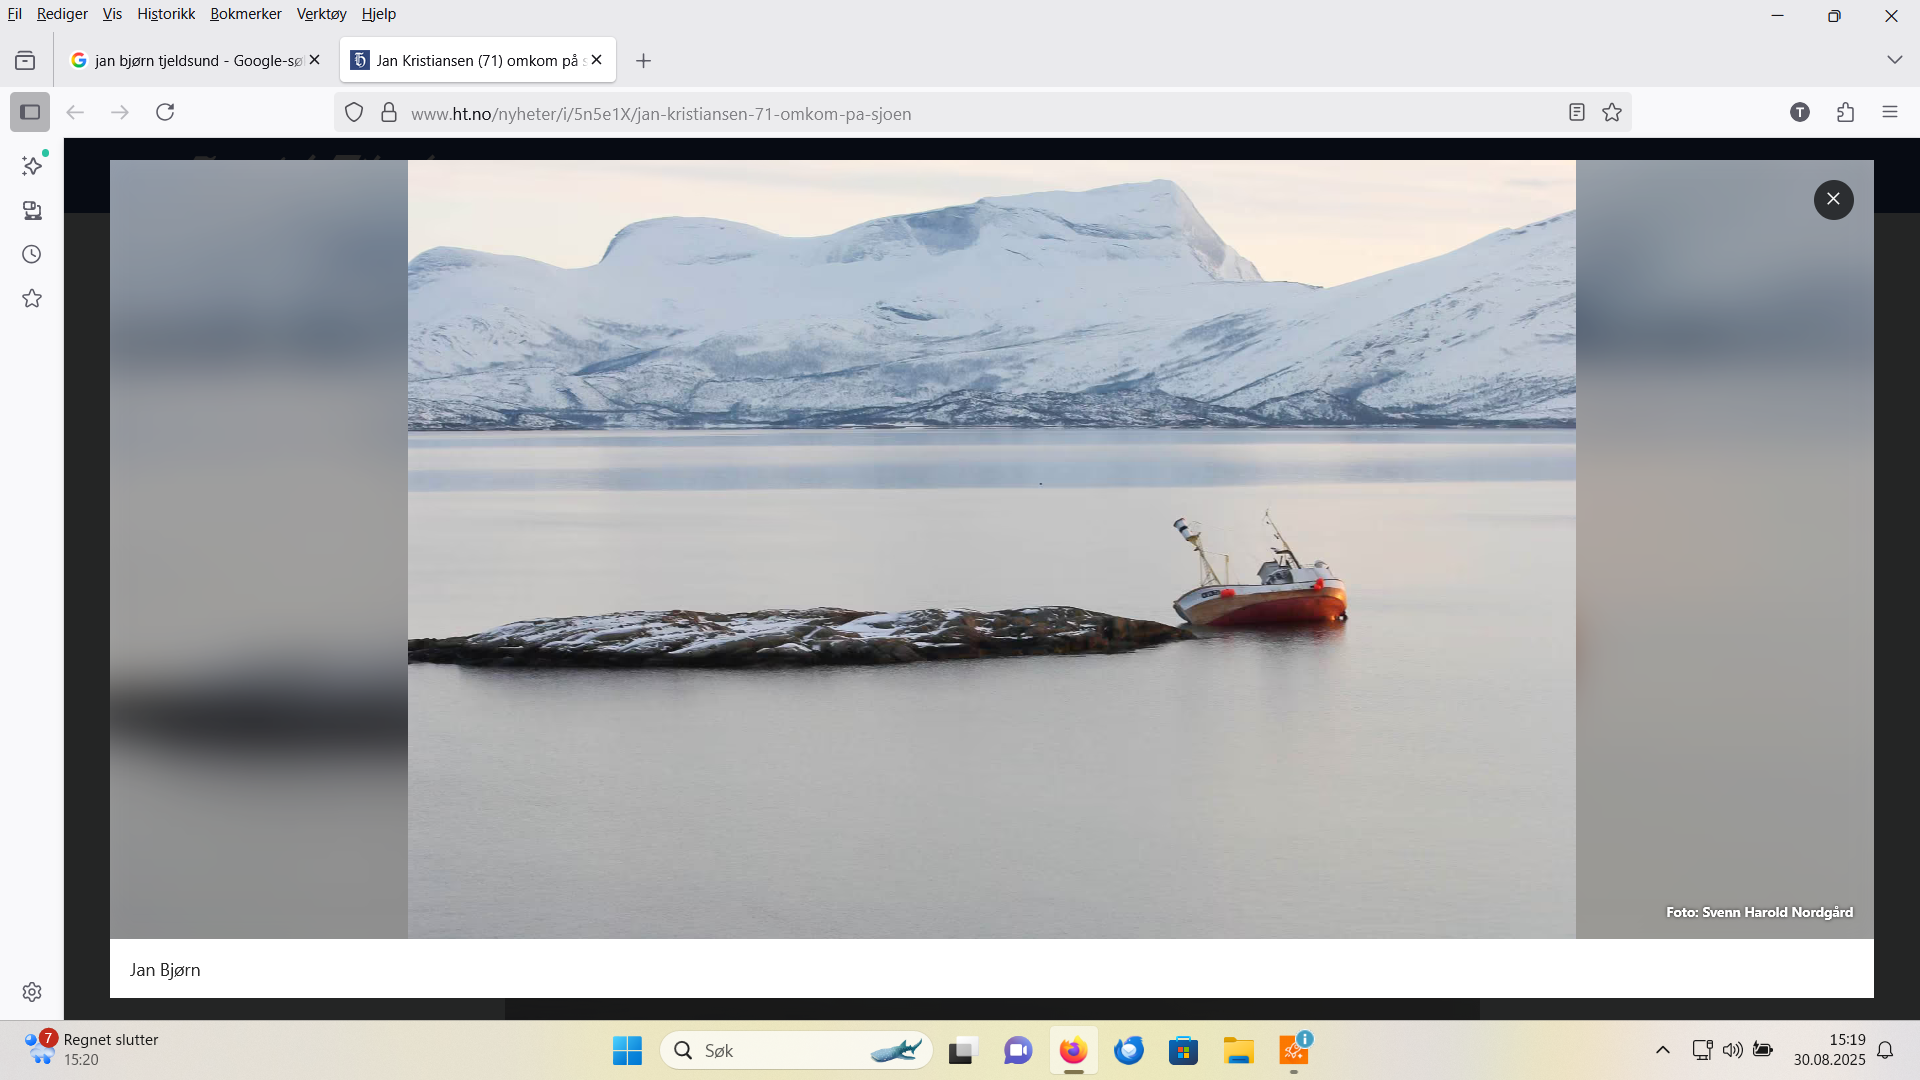Open synced tabs sidebar icon

pos(32,210)
